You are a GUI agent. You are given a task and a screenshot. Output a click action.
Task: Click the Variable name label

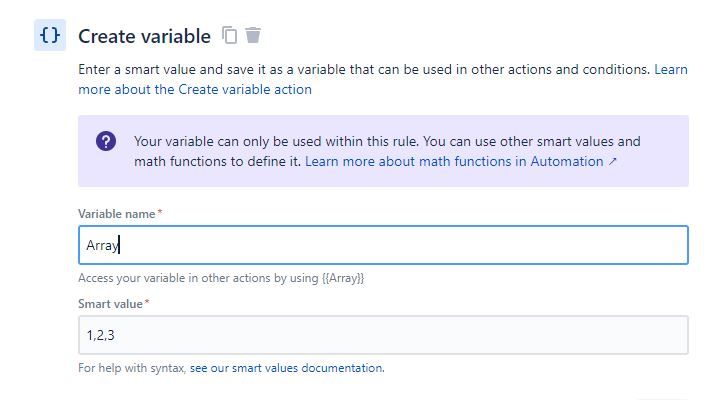[116, 214]
